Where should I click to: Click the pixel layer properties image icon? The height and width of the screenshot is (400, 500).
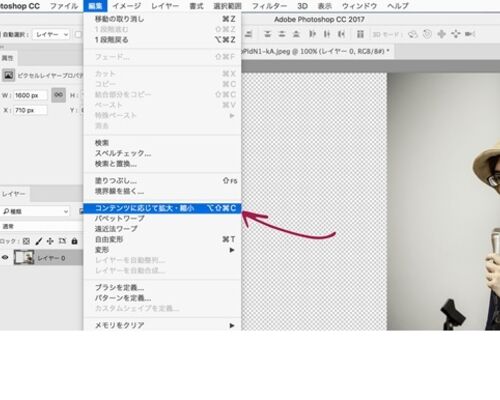coord(8,75)
